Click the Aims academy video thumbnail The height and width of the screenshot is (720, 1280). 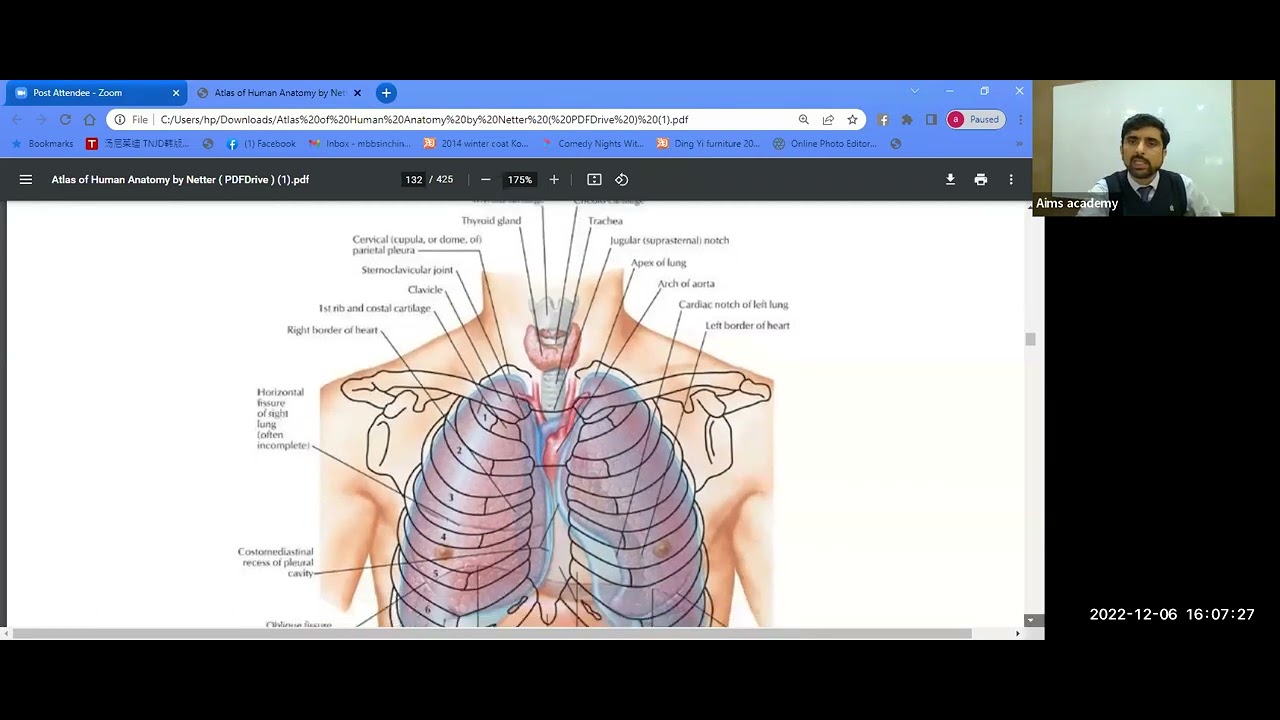coord(1154,148)
